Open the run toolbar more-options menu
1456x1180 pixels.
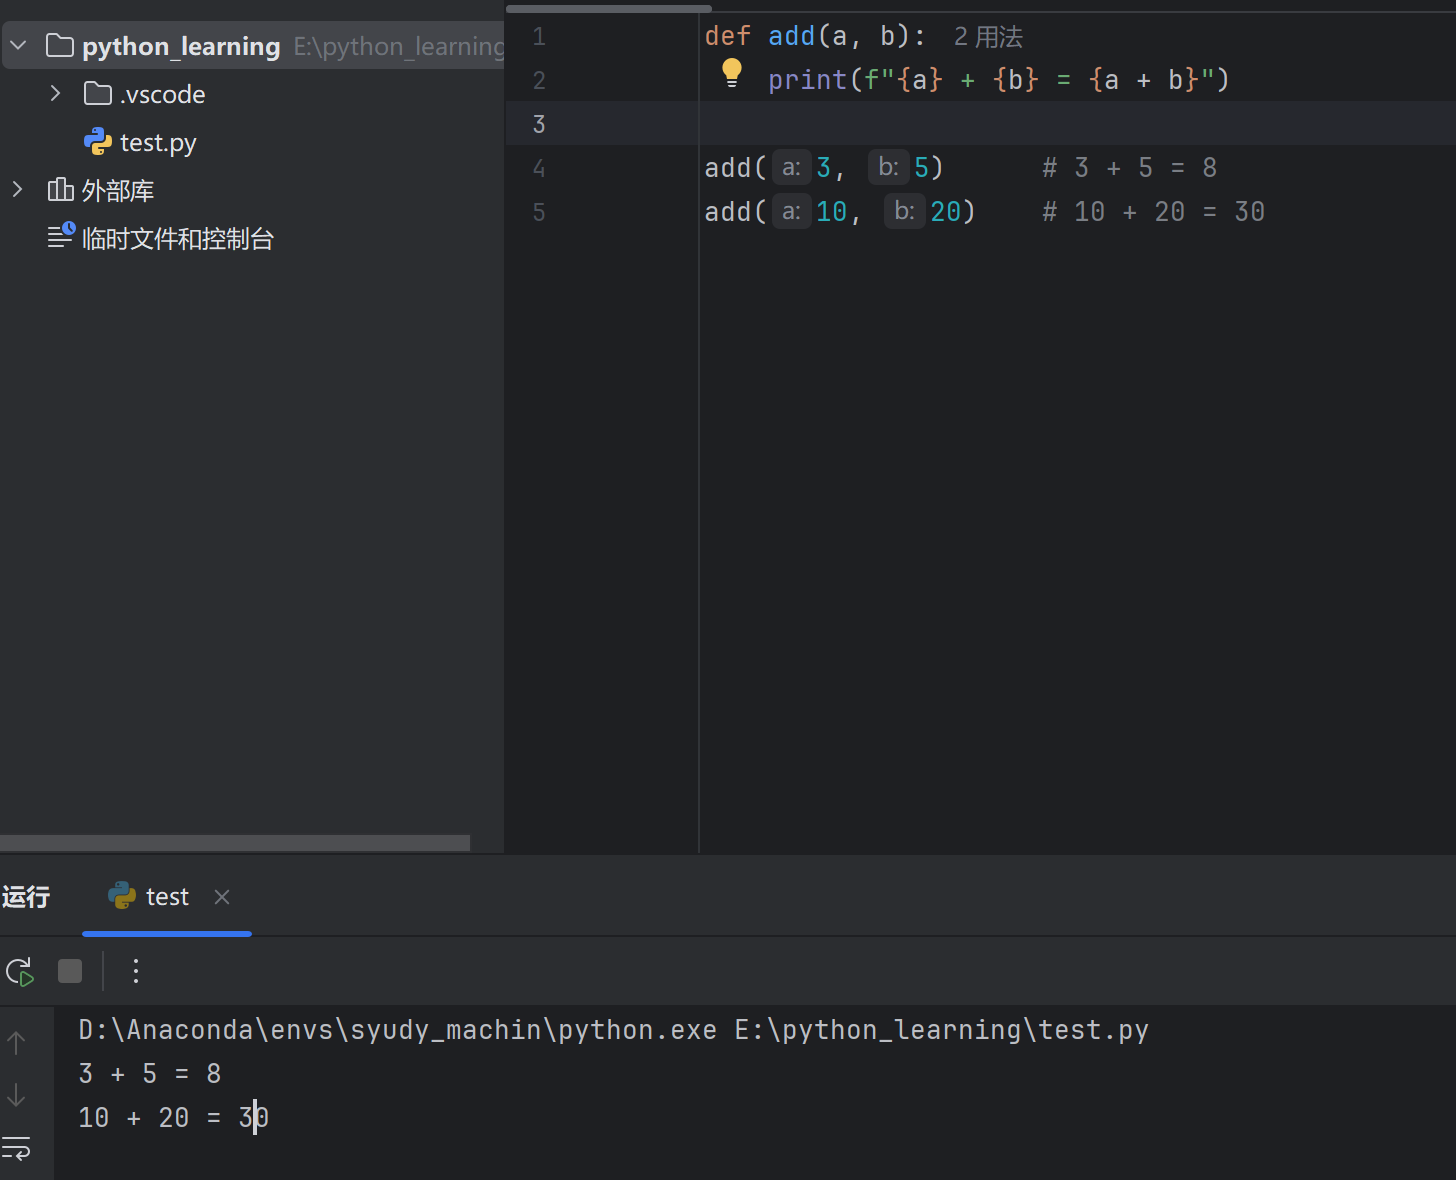pyautogui.click(x=136, y=971)
